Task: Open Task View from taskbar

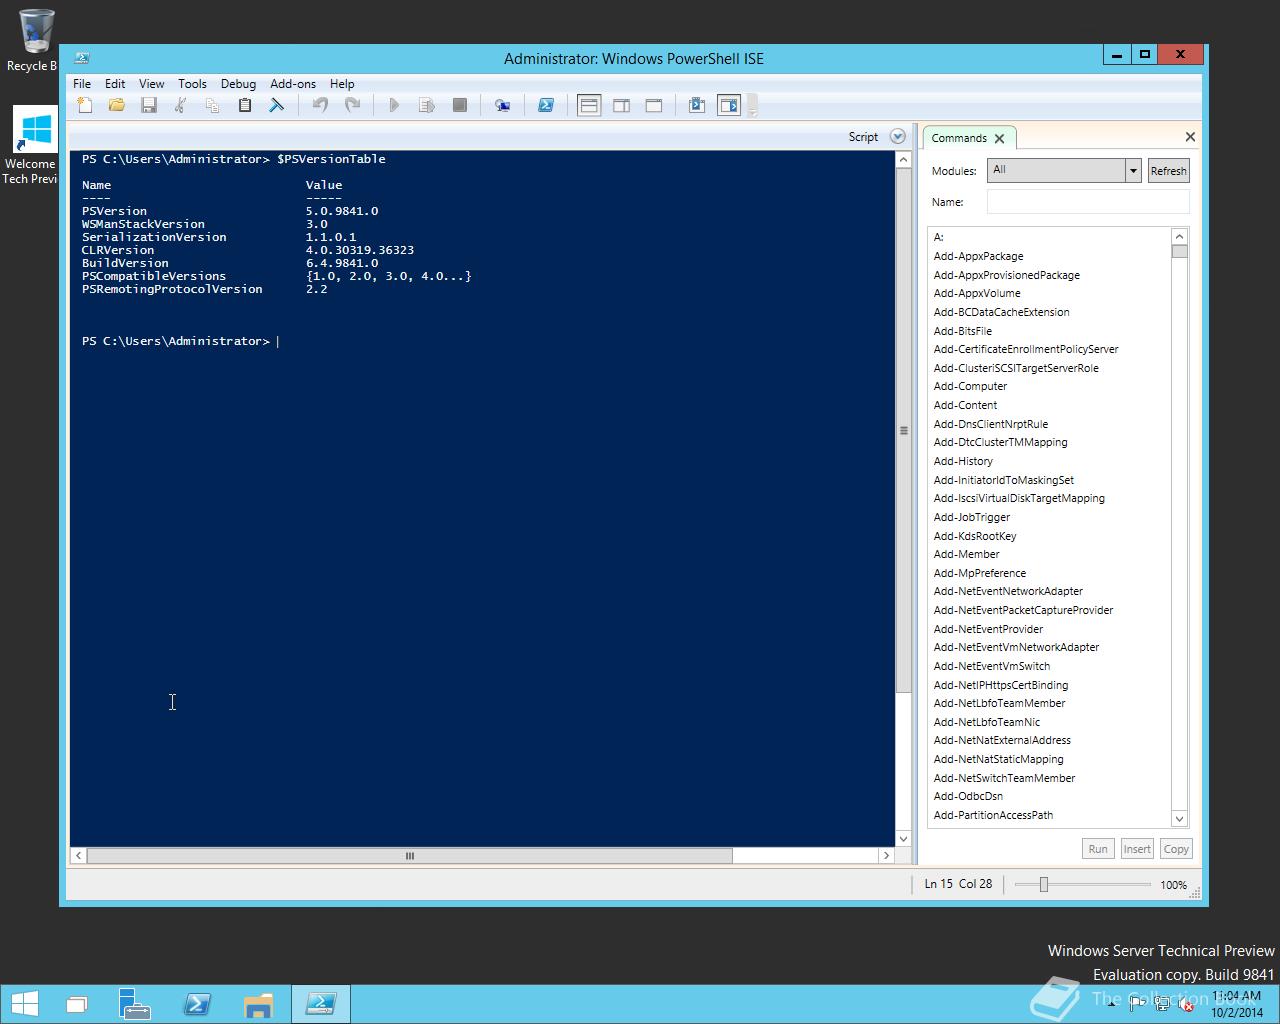Action: tap(77, 1005)
